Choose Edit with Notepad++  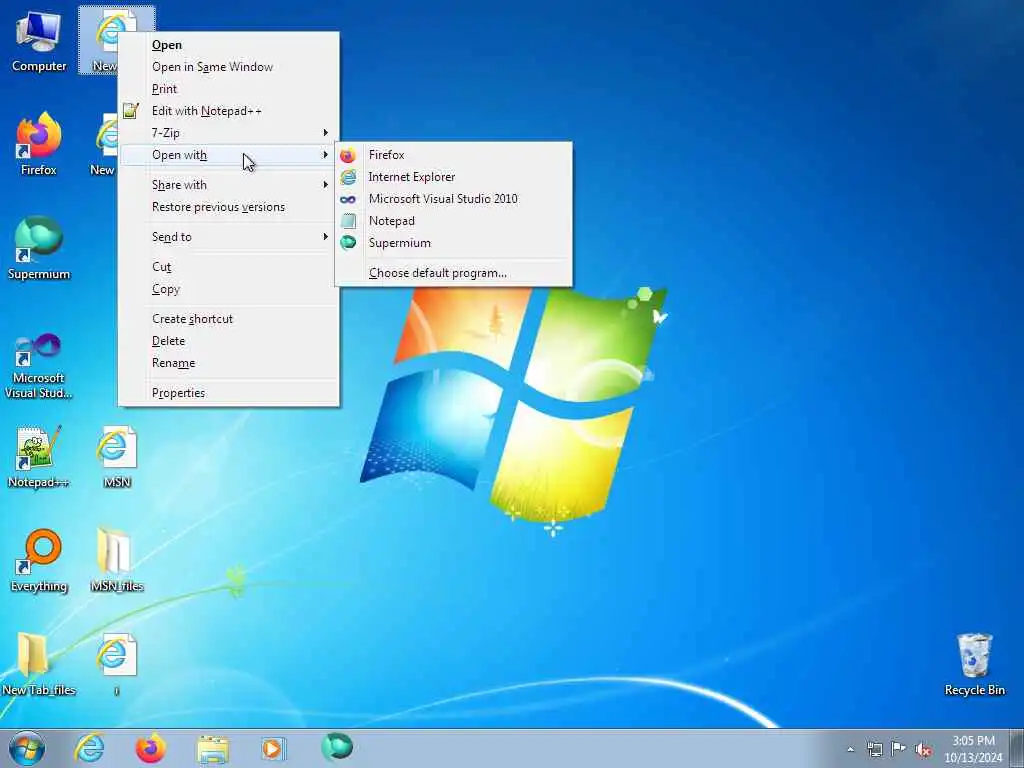[229, 111]
